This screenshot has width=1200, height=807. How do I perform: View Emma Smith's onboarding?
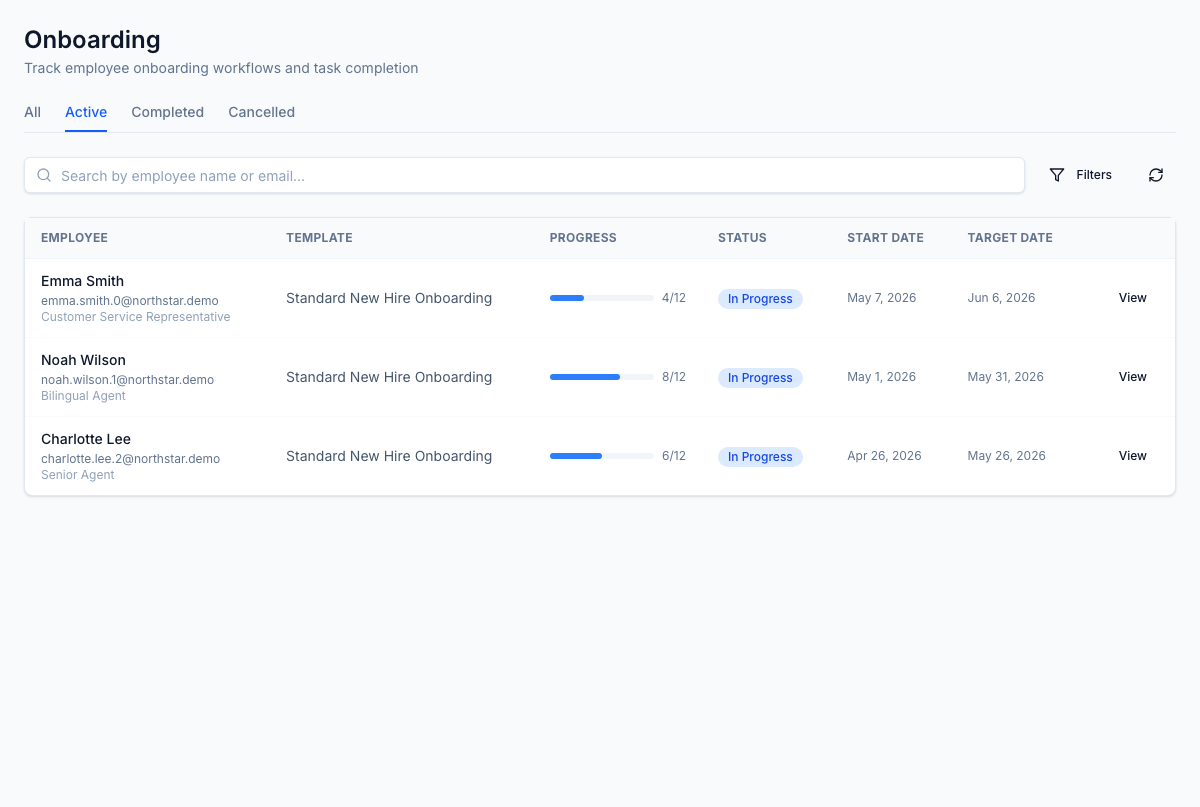tap(1132, 298)
